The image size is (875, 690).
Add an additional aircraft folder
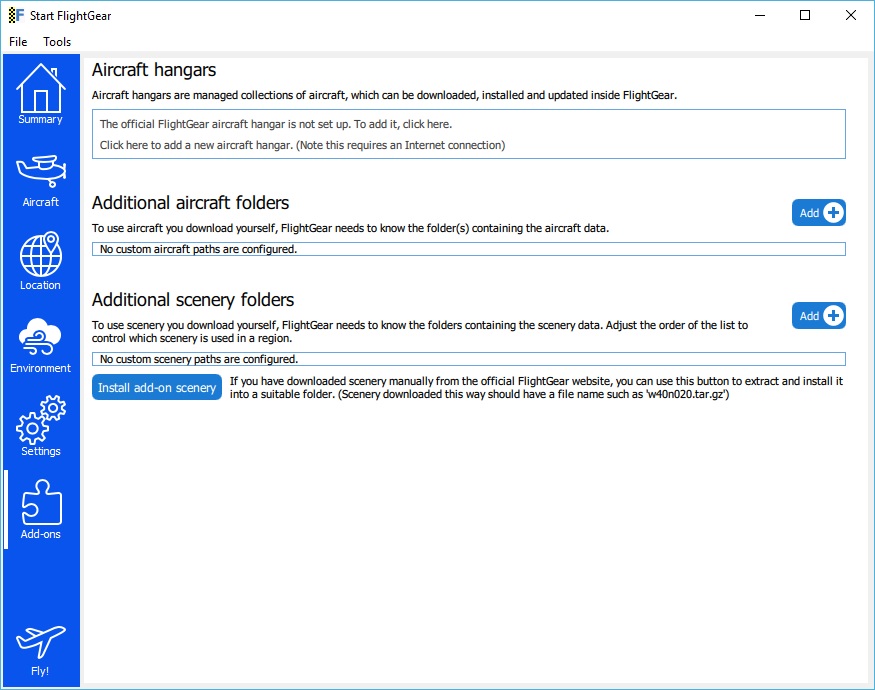[819, 213]
